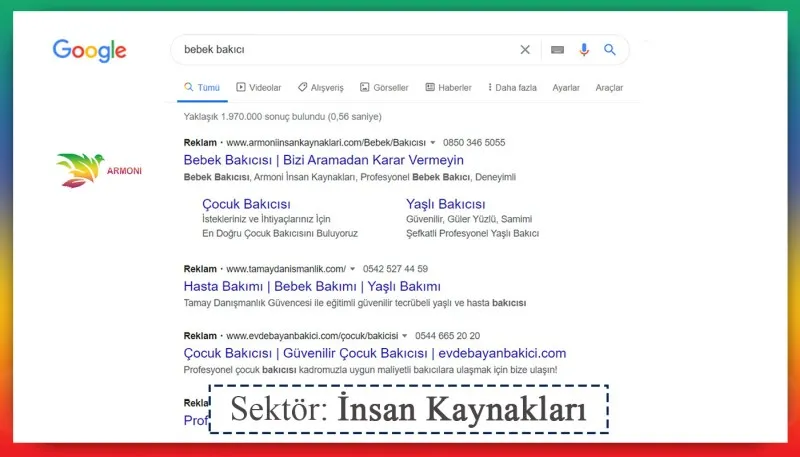Open Bebek Bakıcısı | Bizi Aramadan Karar Vermeyin
Screen dimensions: 800x457
coord(323,160)
